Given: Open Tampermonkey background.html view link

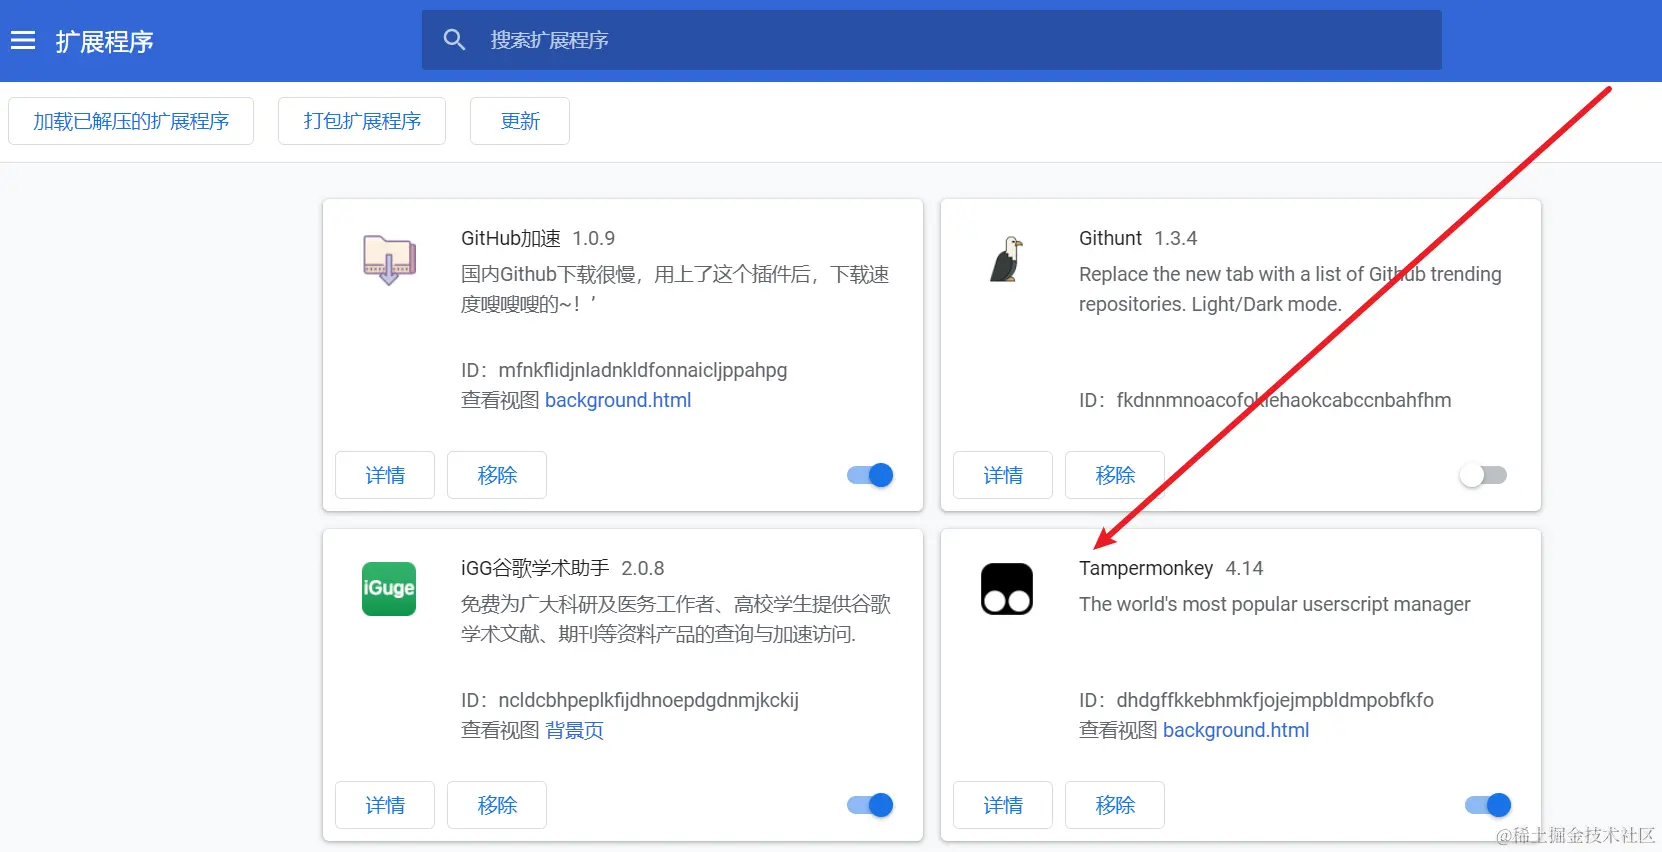Looking at the screenshot, I should (1236, 730).
